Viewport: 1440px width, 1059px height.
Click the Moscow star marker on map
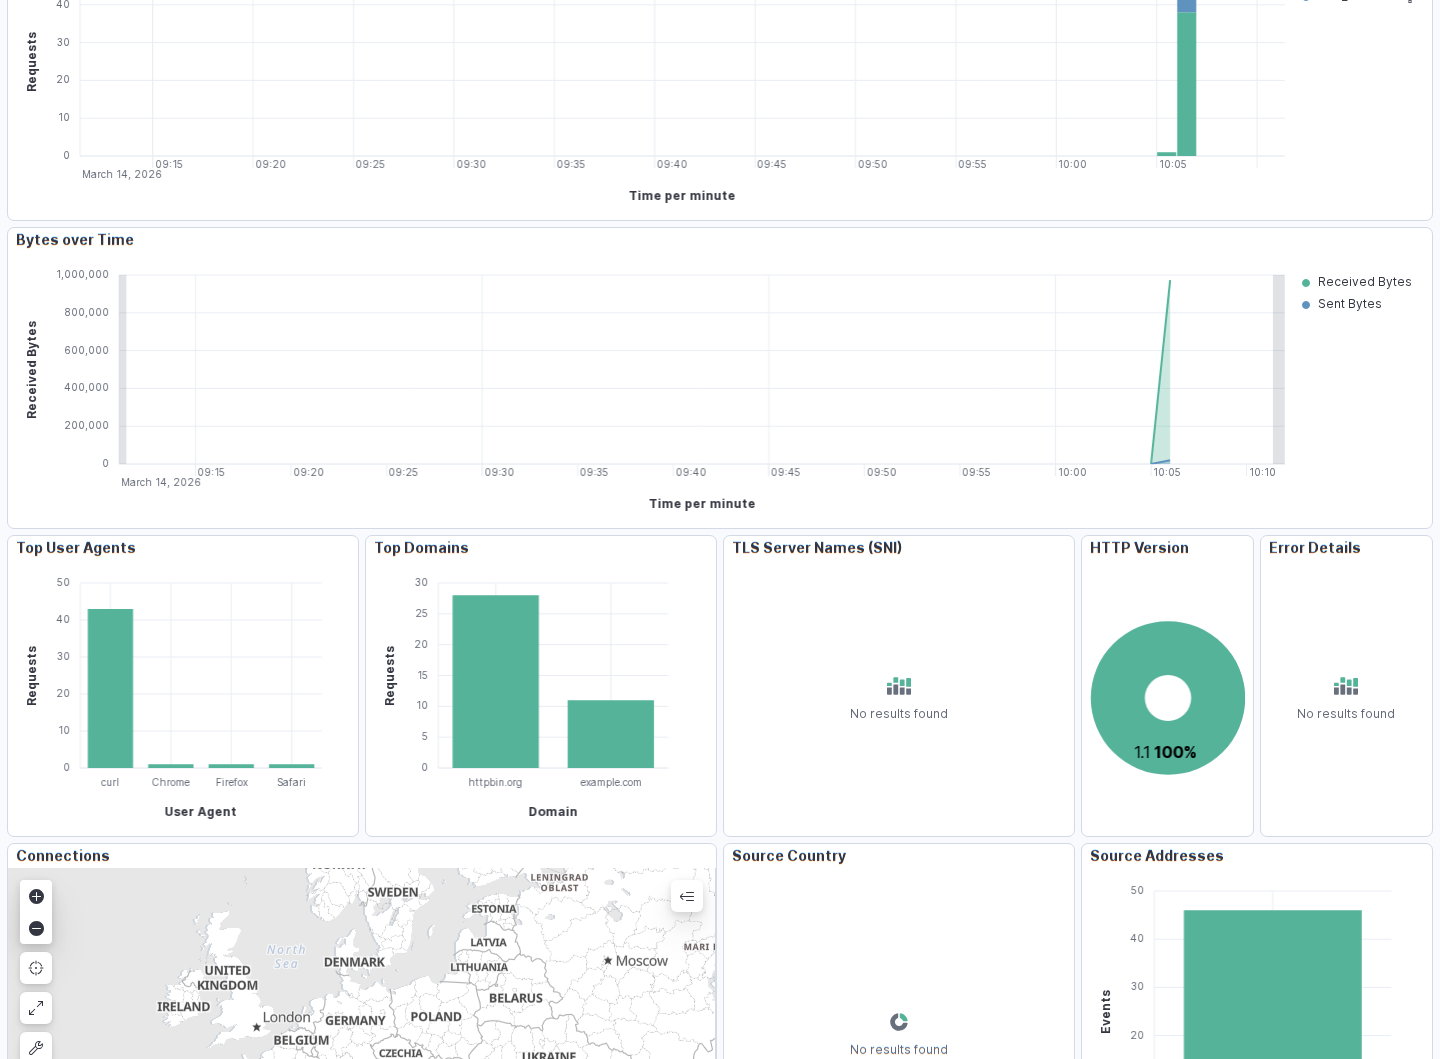pos(607,960)
